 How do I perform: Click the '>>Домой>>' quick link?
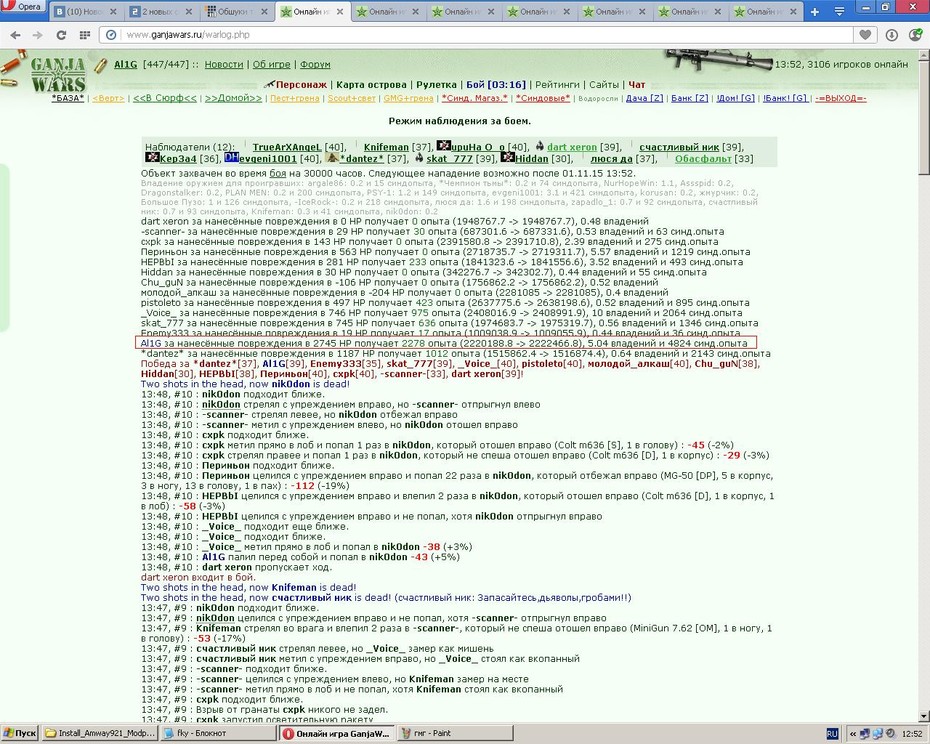click(x=233, y=98)
